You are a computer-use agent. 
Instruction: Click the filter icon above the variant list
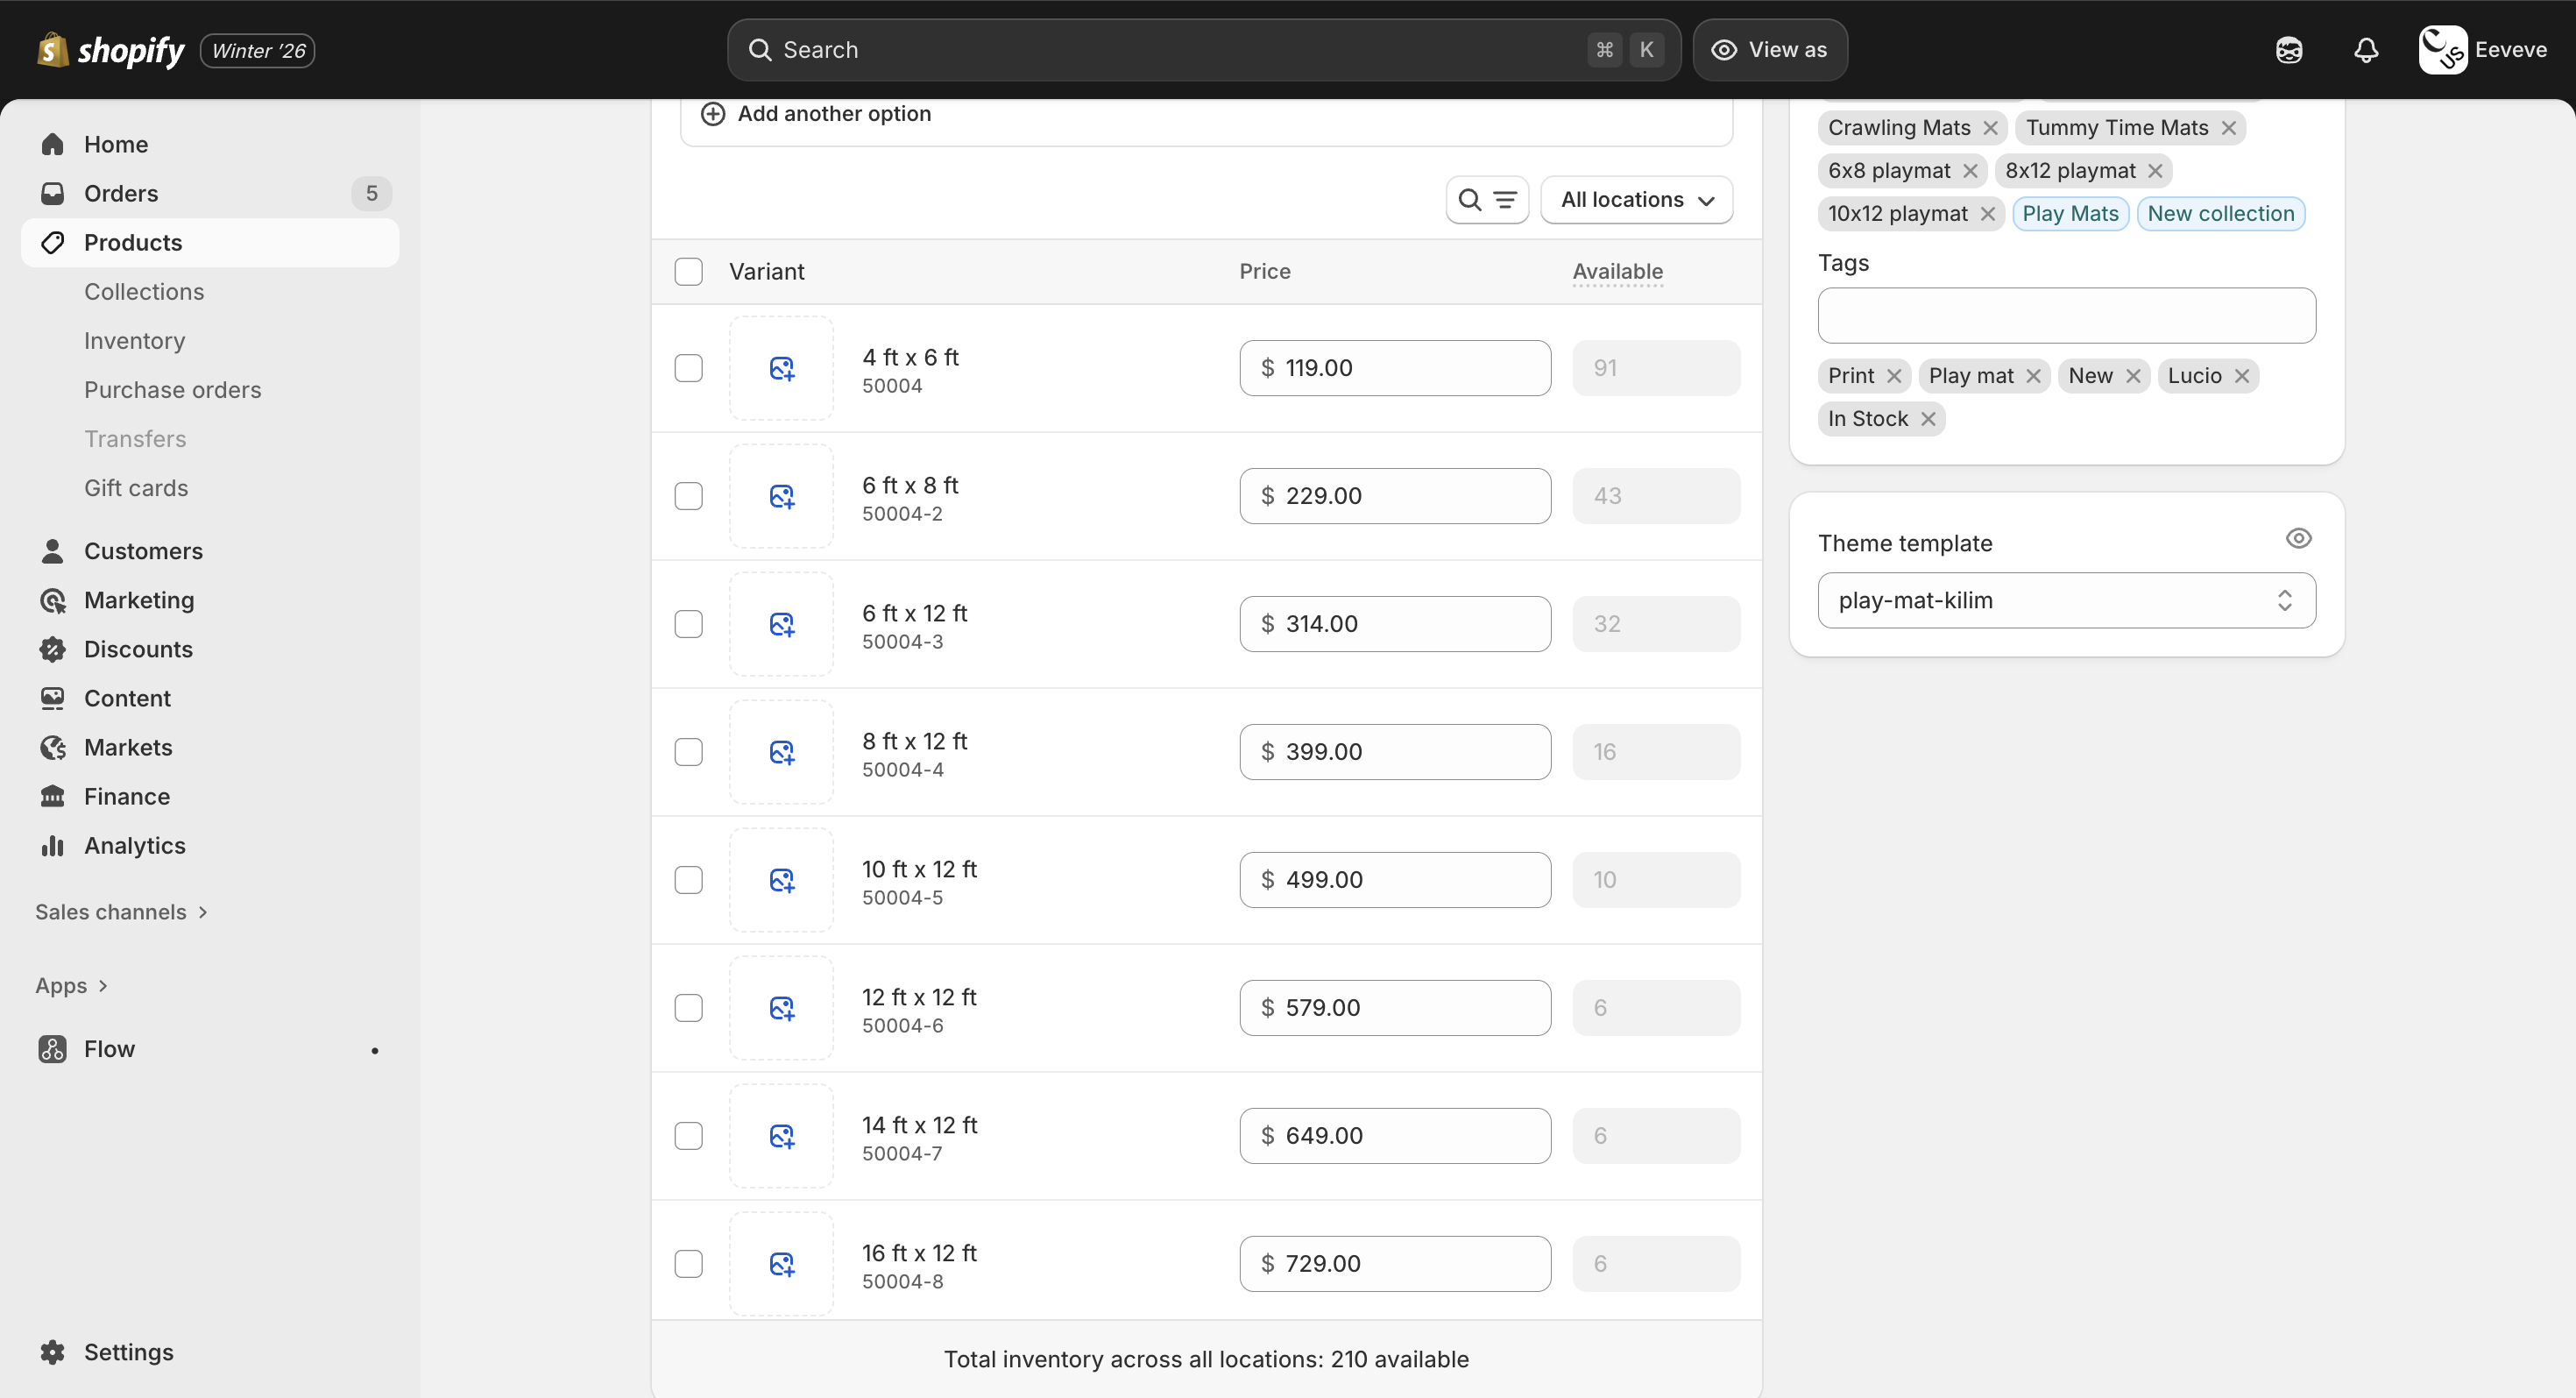[1505, 199]
